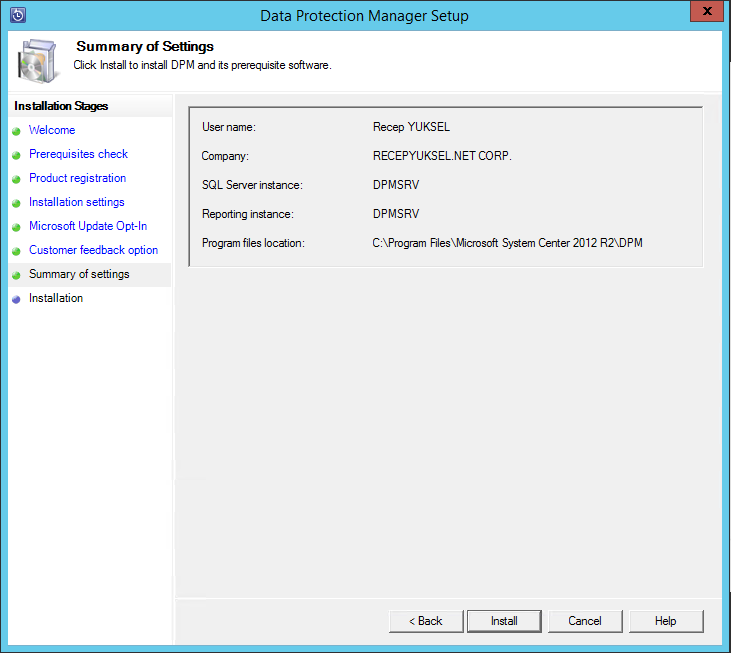Open the Prerequisites check stage link
Image resolution: width=731 pixels, height=653 pixels.
click(78, 154)
